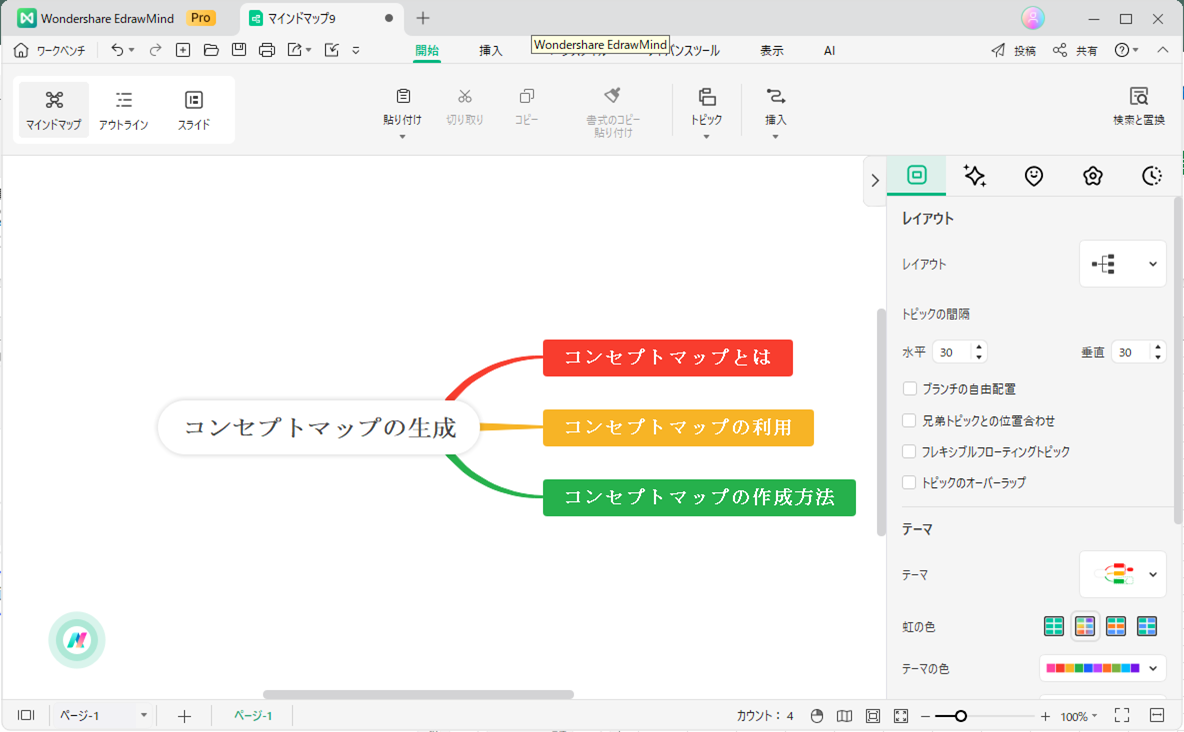Click the export icon in the quick toolbar

click(295, 50)
